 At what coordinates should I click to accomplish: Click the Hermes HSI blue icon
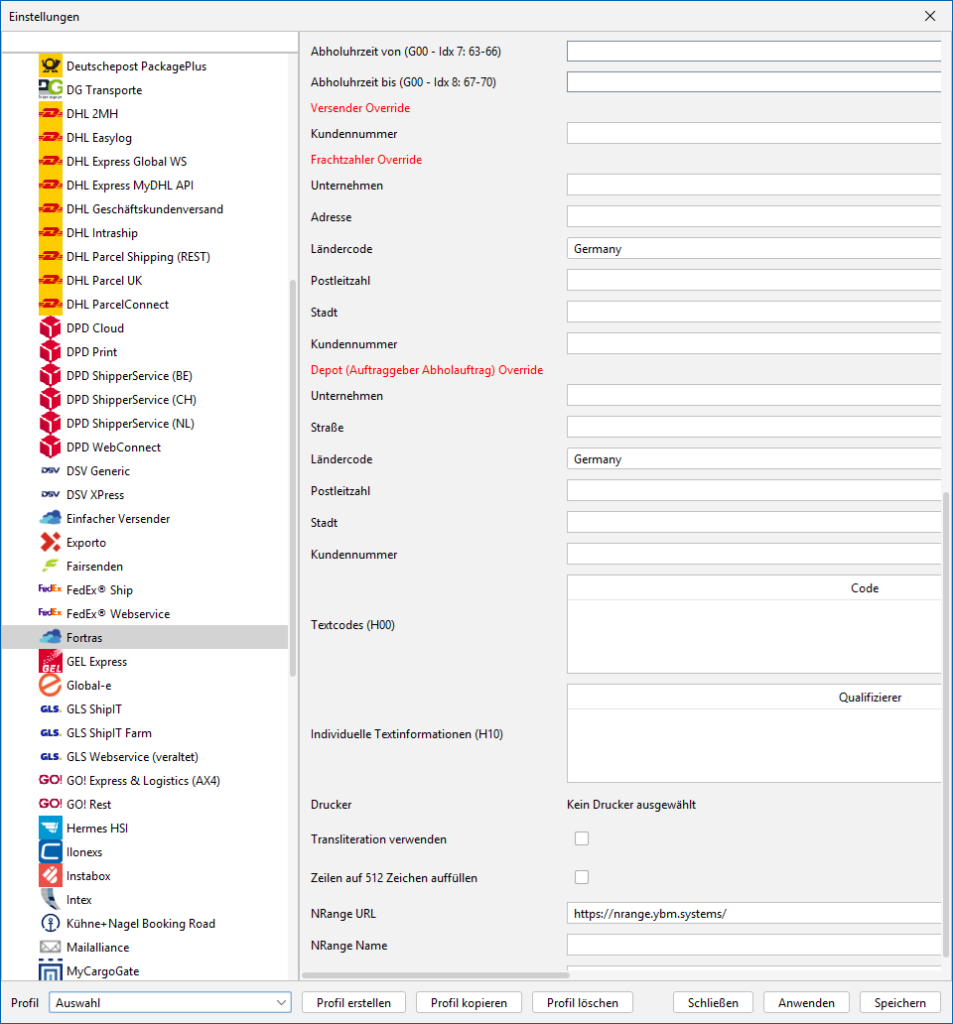click(x=50, y=828)
